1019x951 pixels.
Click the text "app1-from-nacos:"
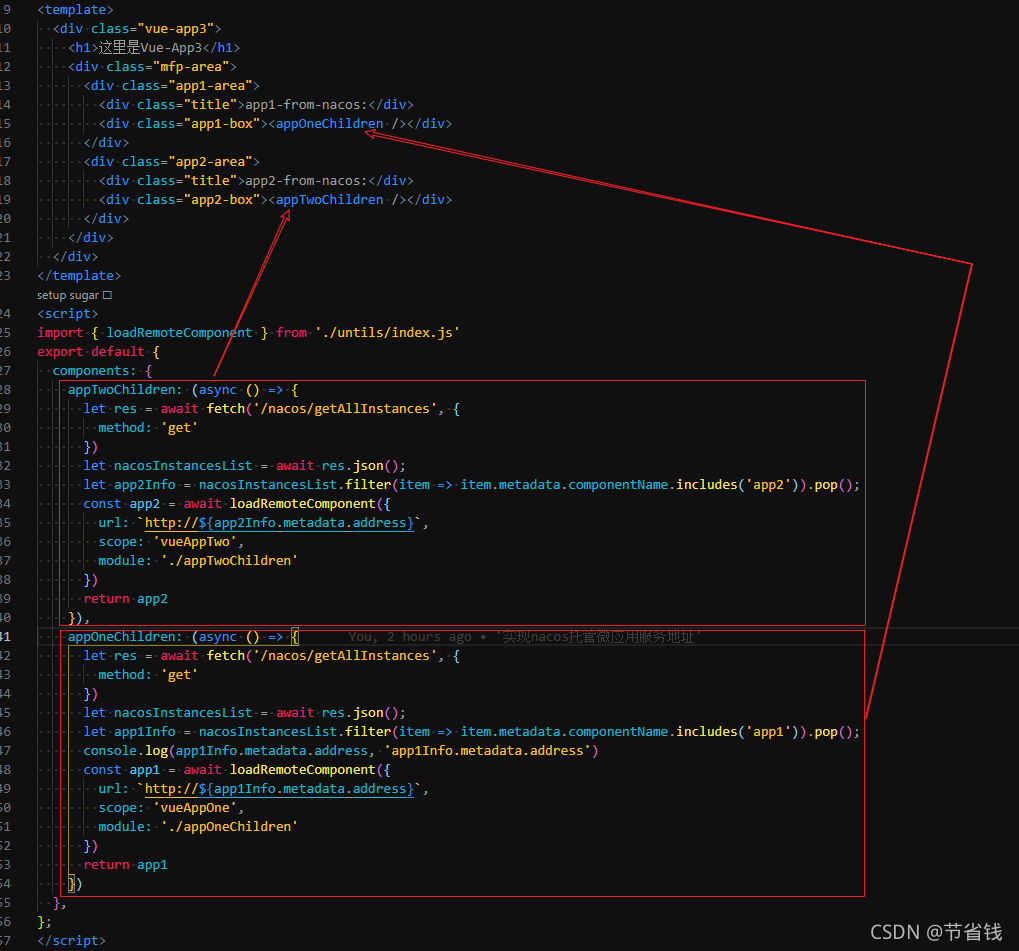tap(306, 105)
